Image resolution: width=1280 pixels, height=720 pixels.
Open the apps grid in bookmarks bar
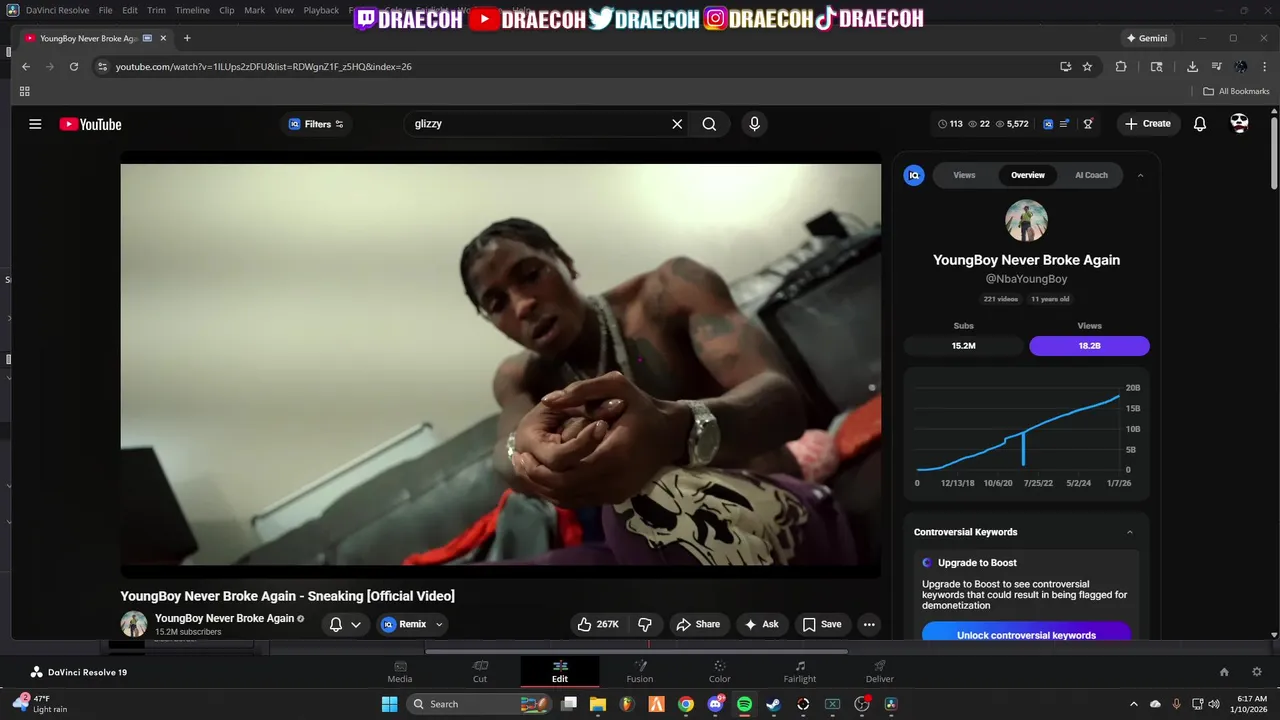[x=25, y=91]
